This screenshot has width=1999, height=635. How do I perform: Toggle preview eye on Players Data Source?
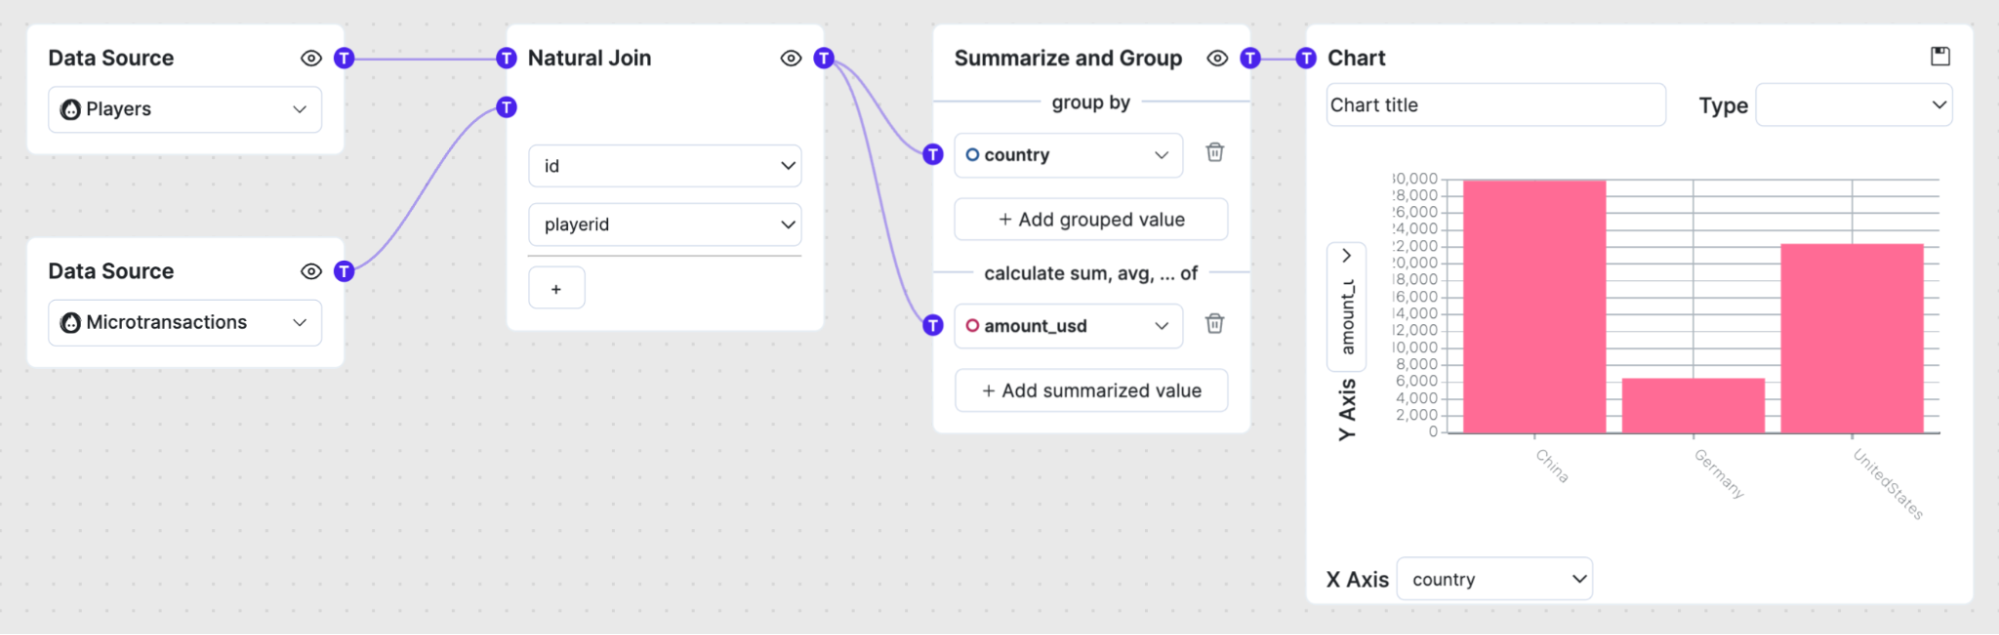tap(311, 58)
